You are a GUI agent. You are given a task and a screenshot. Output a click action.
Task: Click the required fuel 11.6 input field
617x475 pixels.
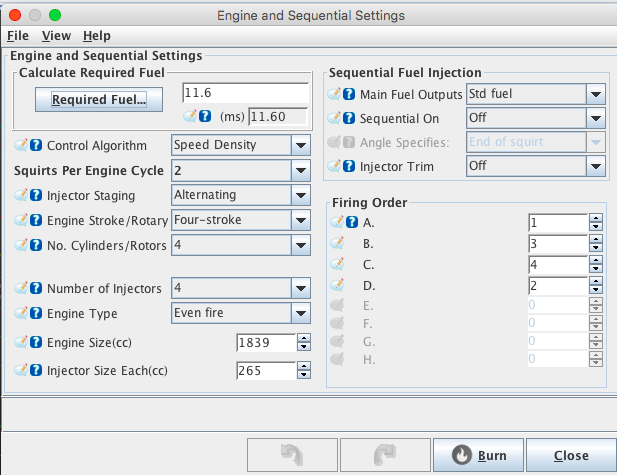click(x=245, y=93)
